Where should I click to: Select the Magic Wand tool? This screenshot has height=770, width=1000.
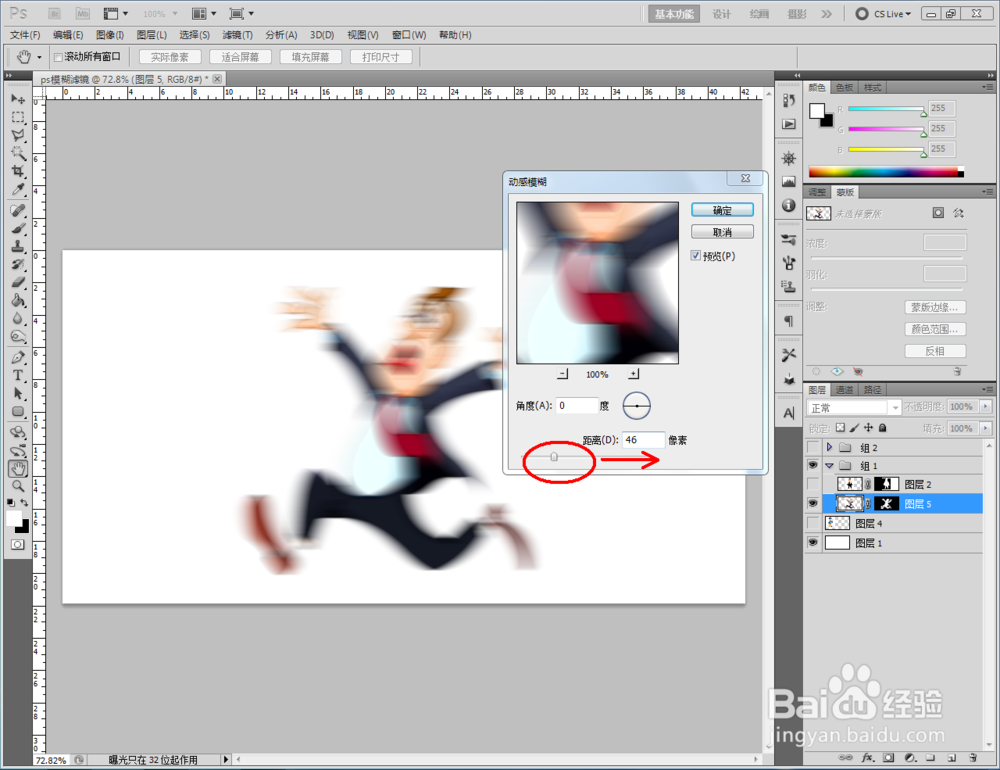(x=18, y=153)
